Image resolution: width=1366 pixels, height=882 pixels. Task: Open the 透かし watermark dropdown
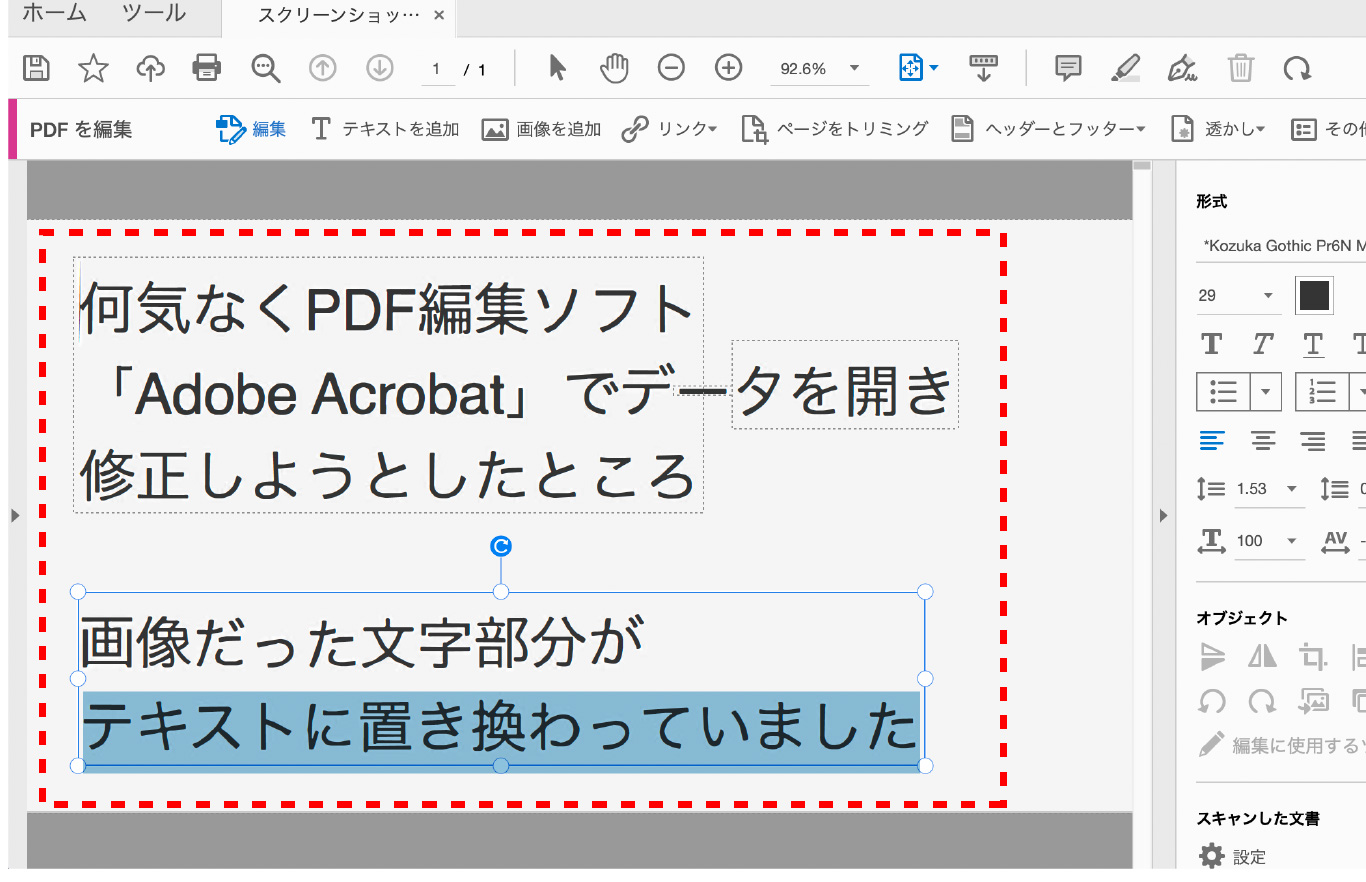click(1218, 129)
